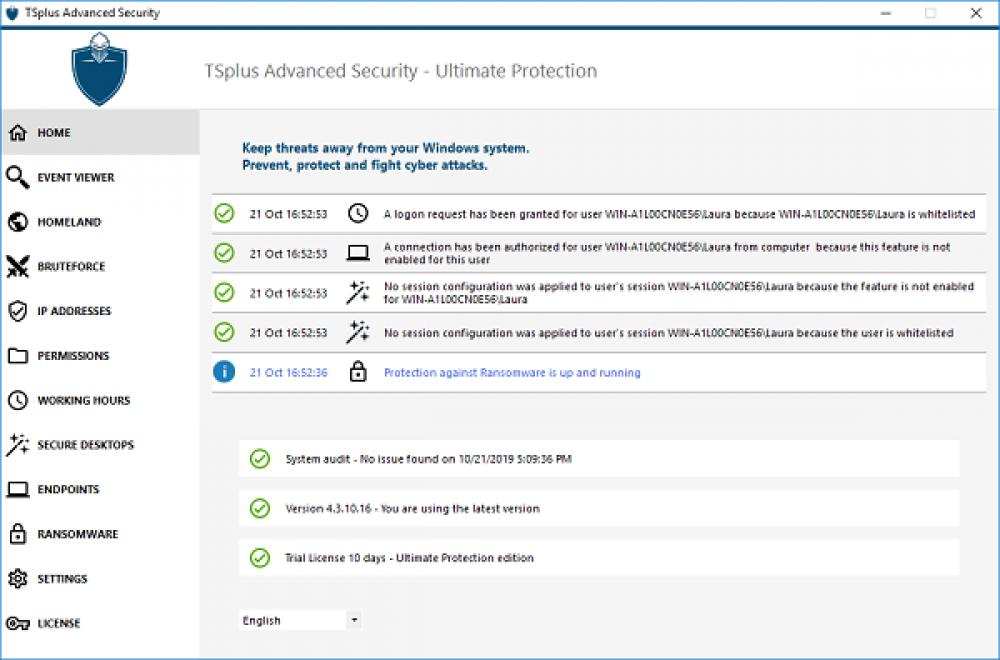Screen dimensions: 1000x660
Task: Open the Settings gear icon
Action: pyautogui.click(x=17, y=578)
